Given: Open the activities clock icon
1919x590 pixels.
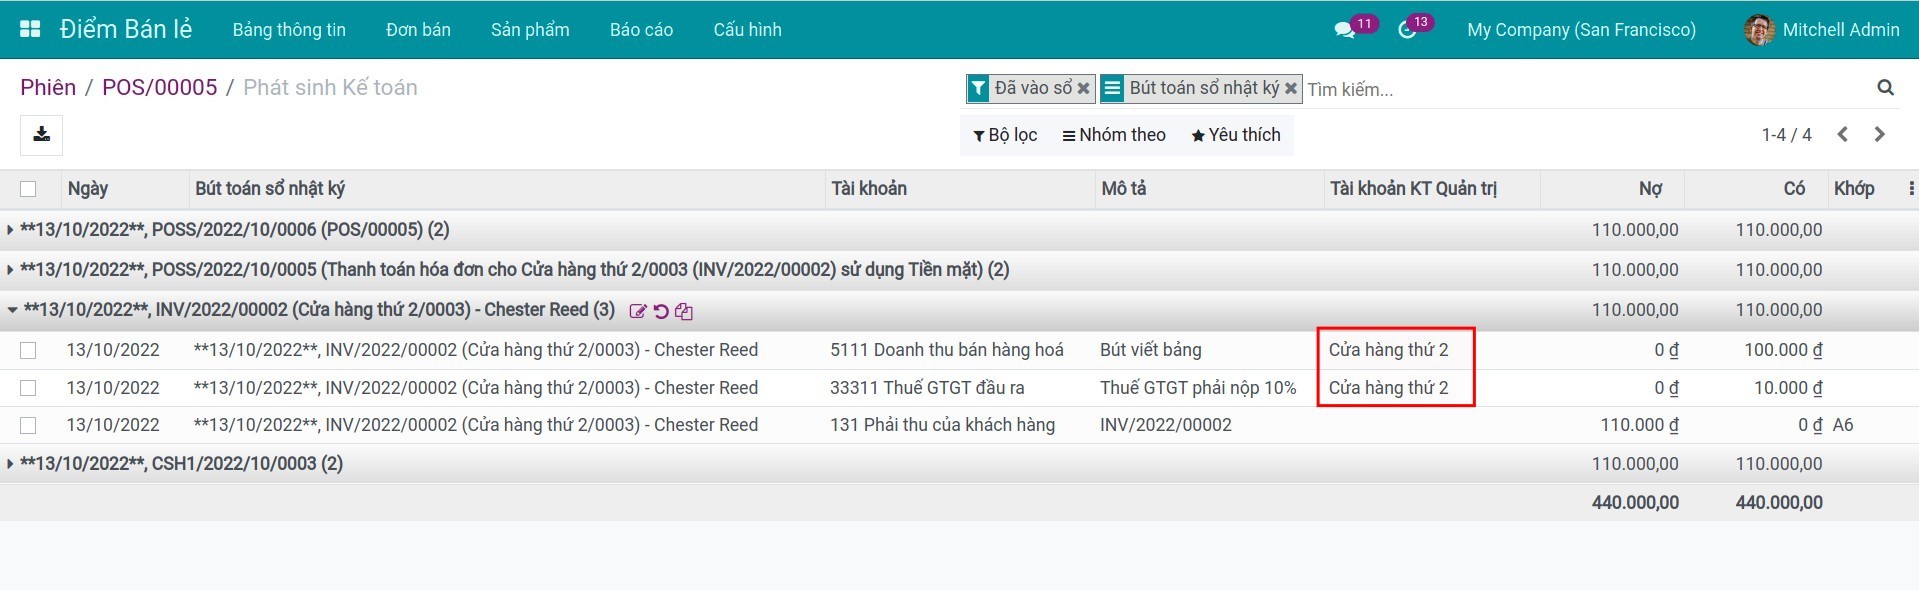Looking at the screenshot, I should [x=1407, y=30].
